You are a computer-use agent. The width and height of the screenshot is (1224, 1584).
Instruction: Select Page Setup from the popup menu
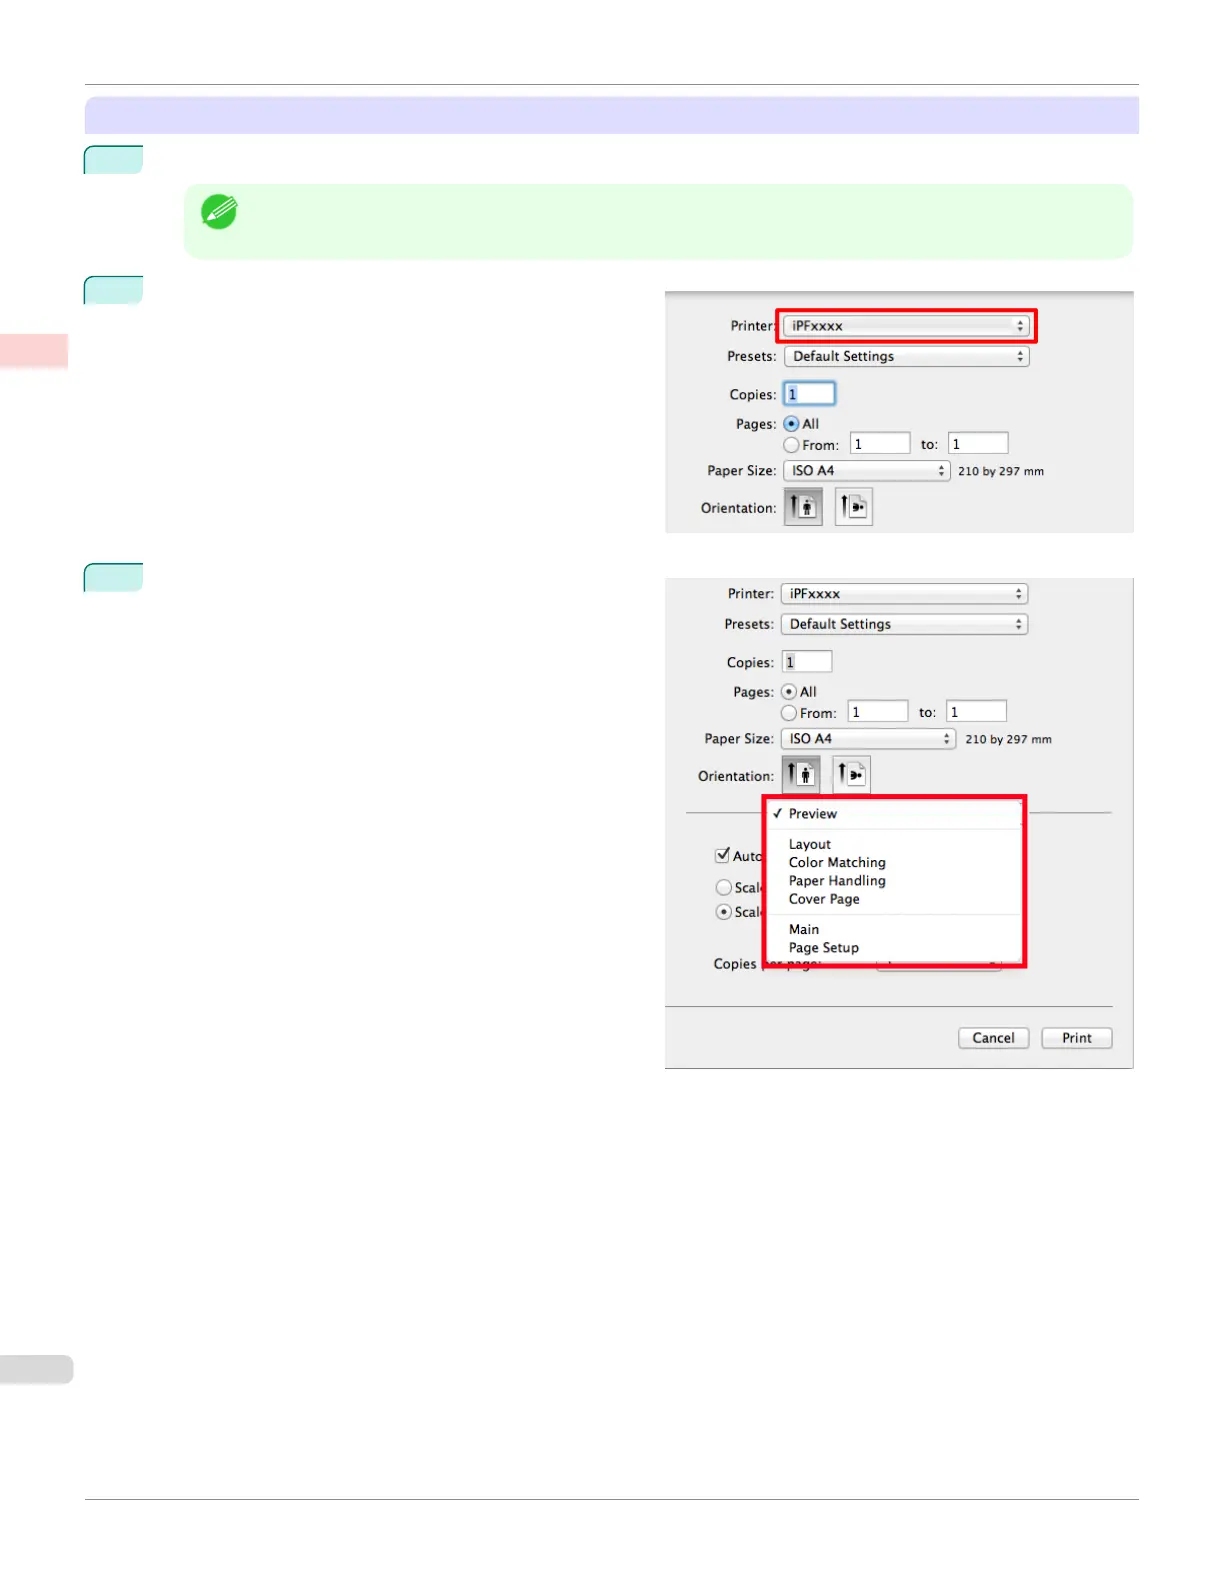(894, 948)
